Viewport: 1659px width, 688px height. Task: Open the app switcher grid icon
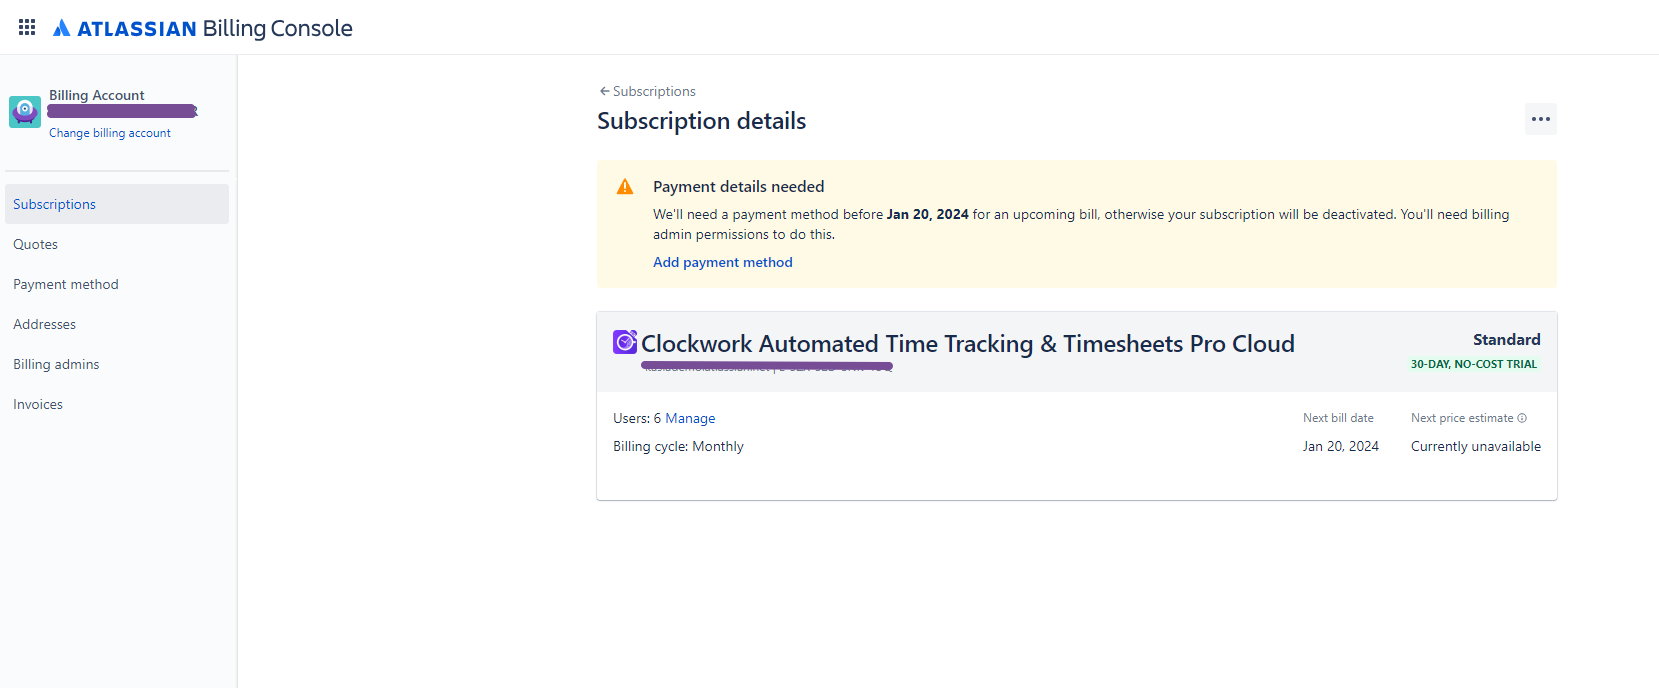coord(27,27)
